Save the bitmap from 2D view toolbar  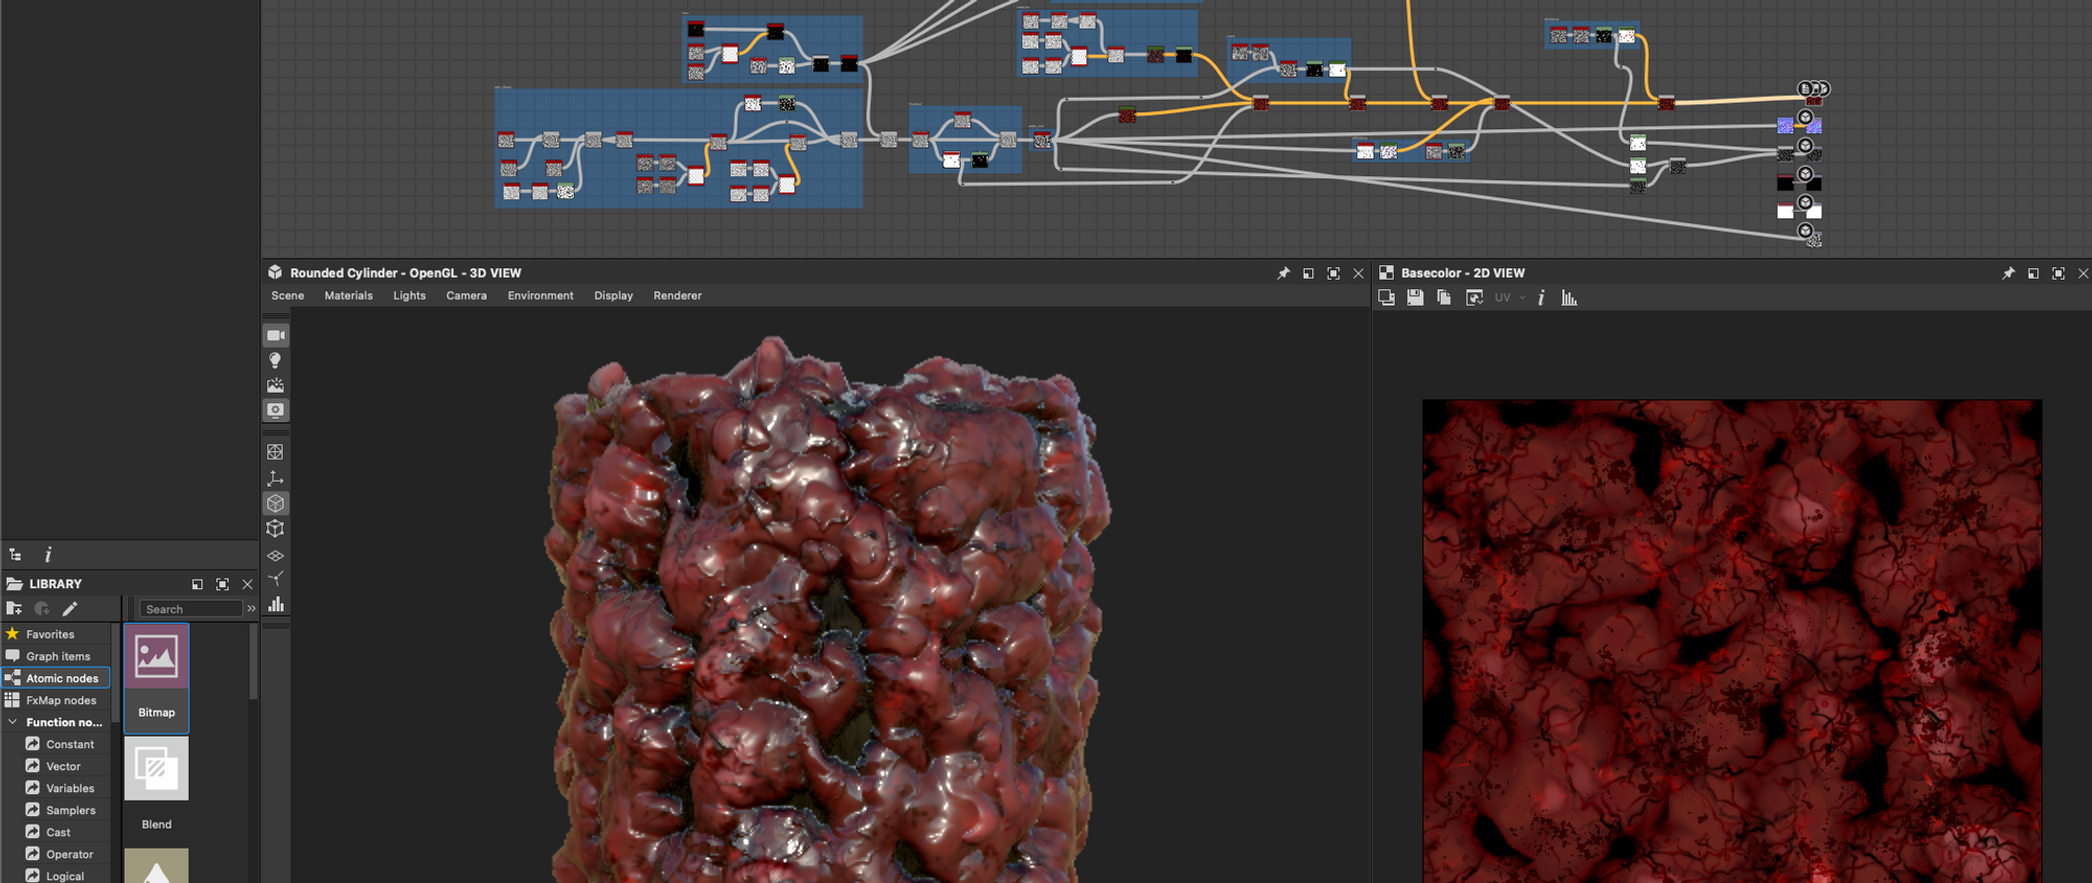point(1415,297)
